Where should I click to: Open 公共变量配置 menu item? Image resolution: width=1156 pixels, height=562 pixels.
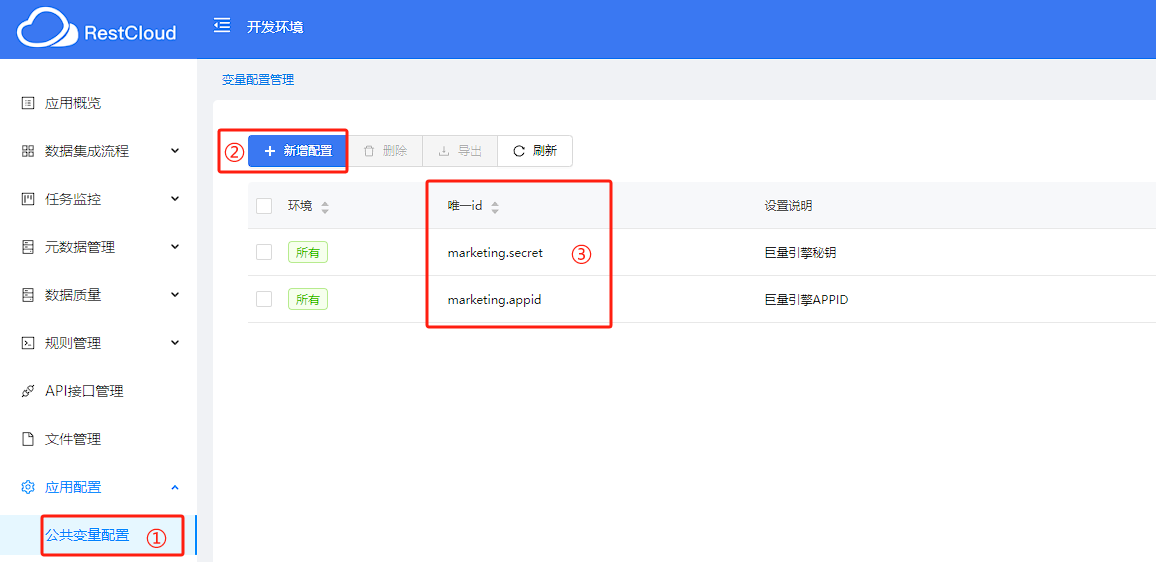pyautogui.click(x=87, y=535)
